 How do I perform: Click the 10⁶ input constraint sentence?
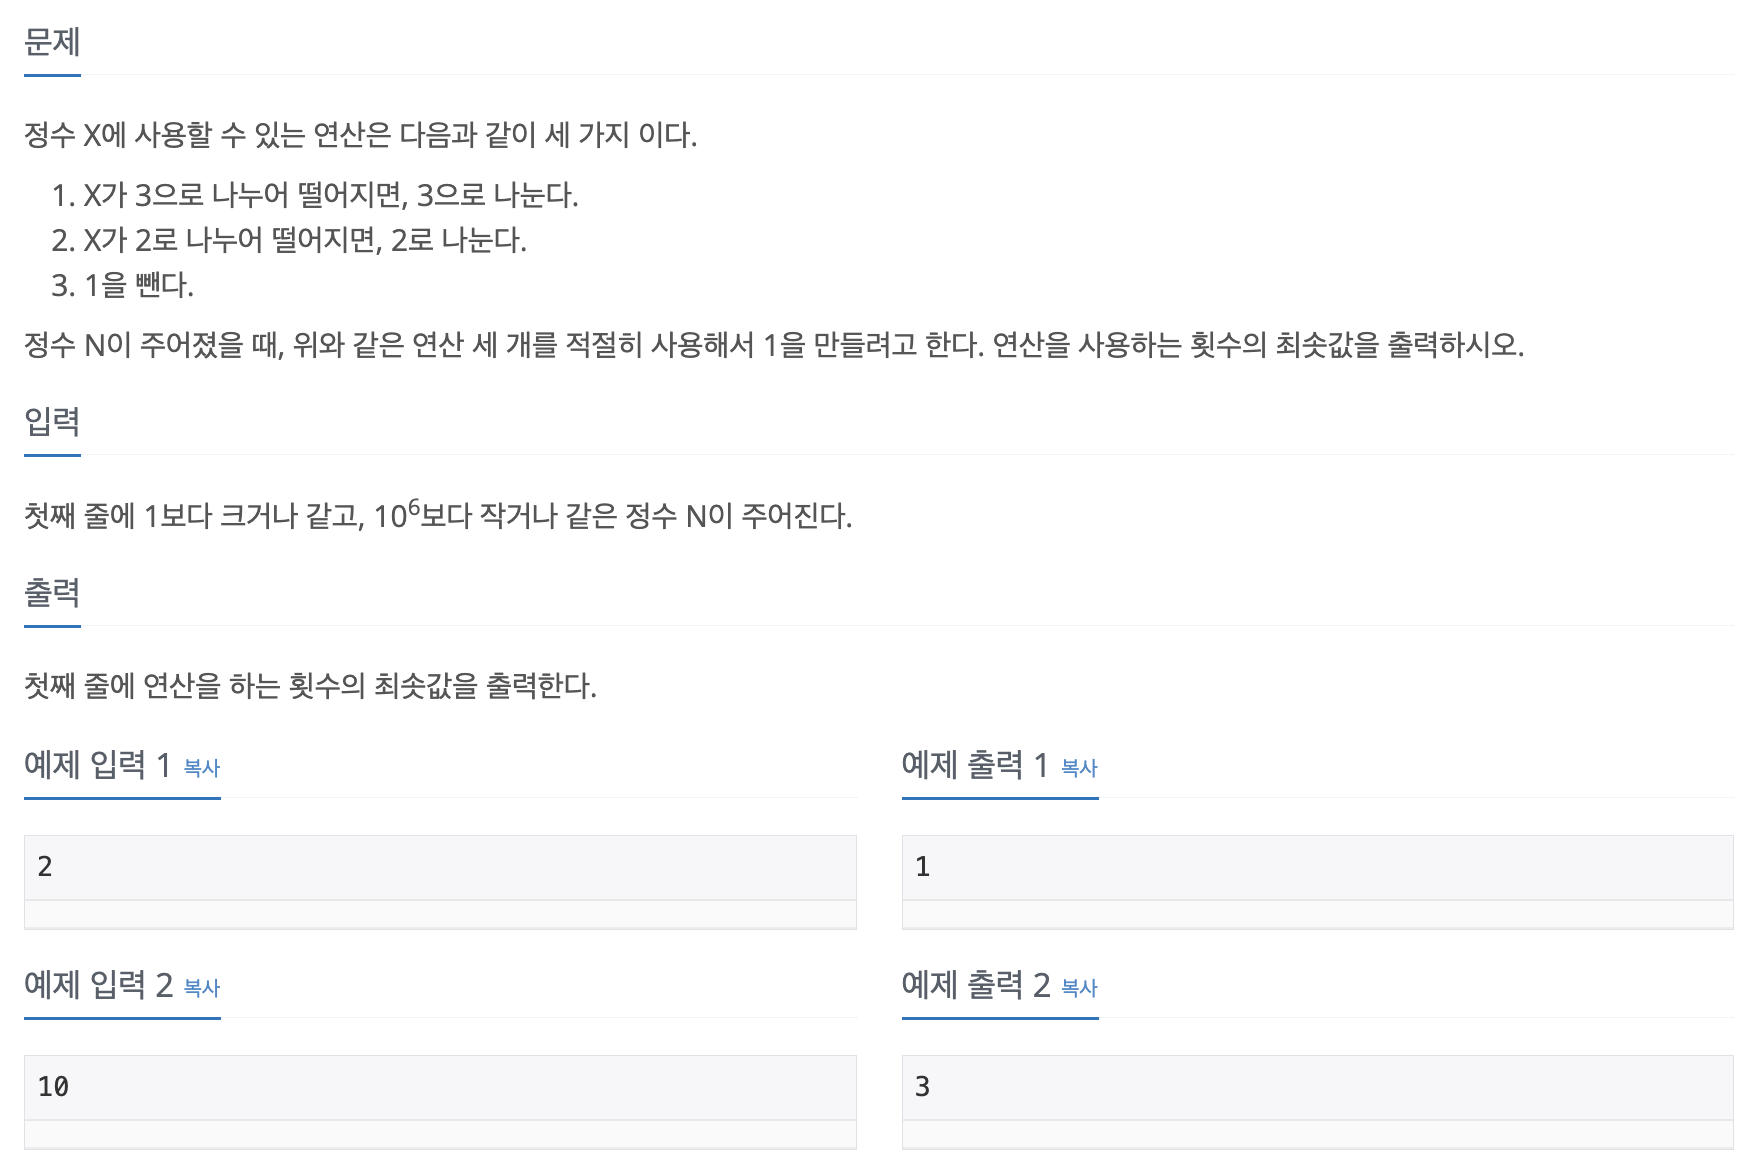click(x=438, y=514)
